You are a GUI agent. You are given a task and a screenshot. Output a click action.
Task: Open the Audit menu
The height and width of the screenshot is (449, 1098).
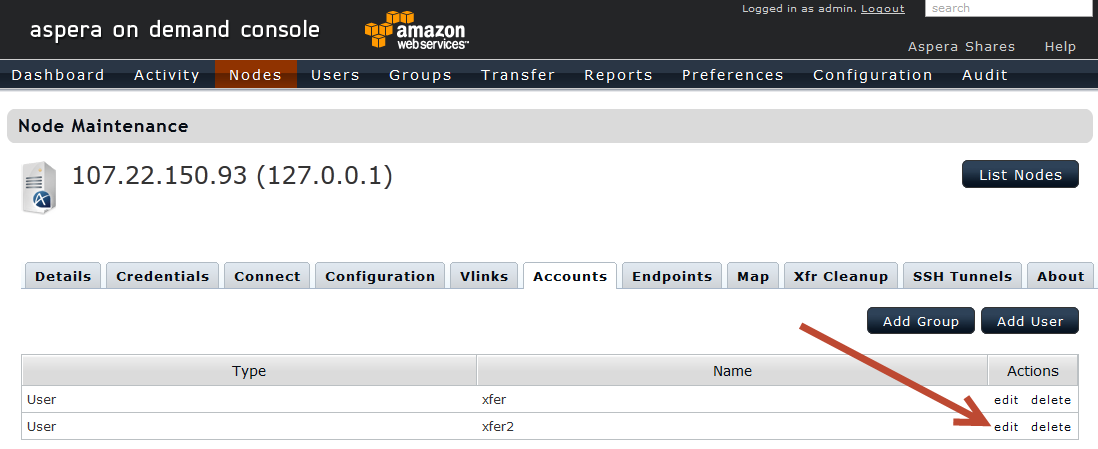[985, 75]
